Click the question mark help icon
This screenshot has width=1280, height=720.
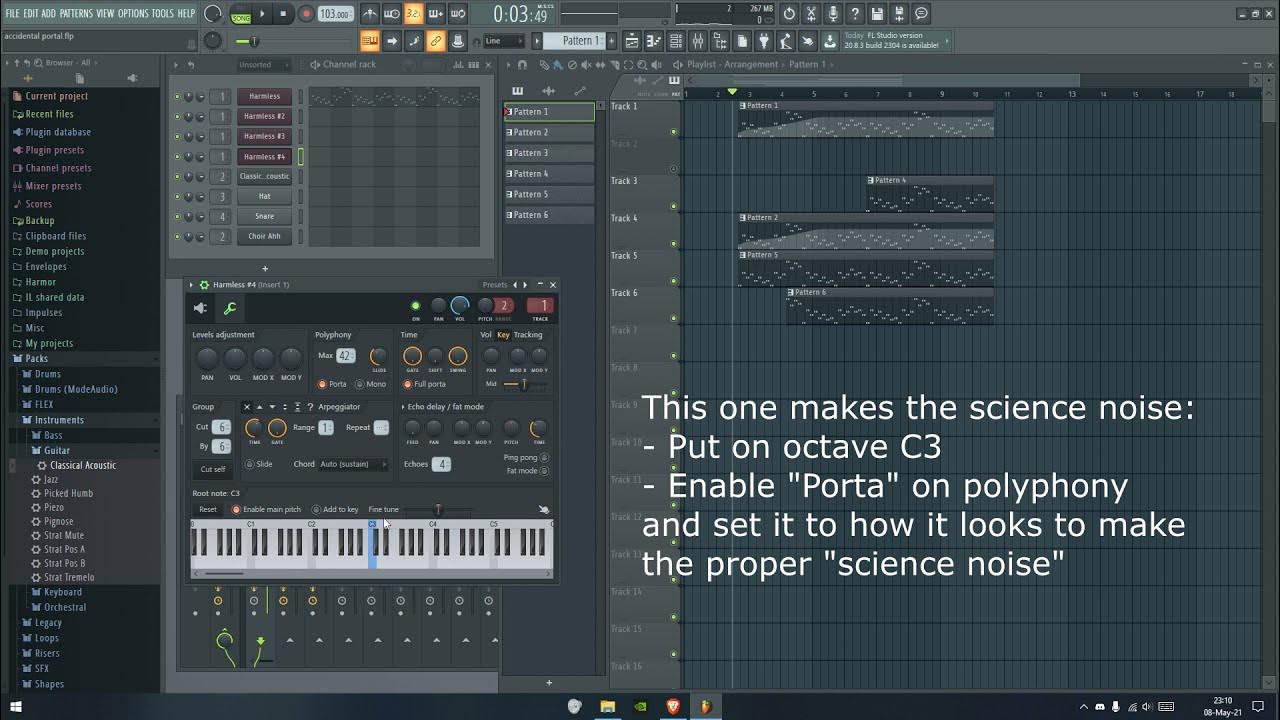click(854, 14)
